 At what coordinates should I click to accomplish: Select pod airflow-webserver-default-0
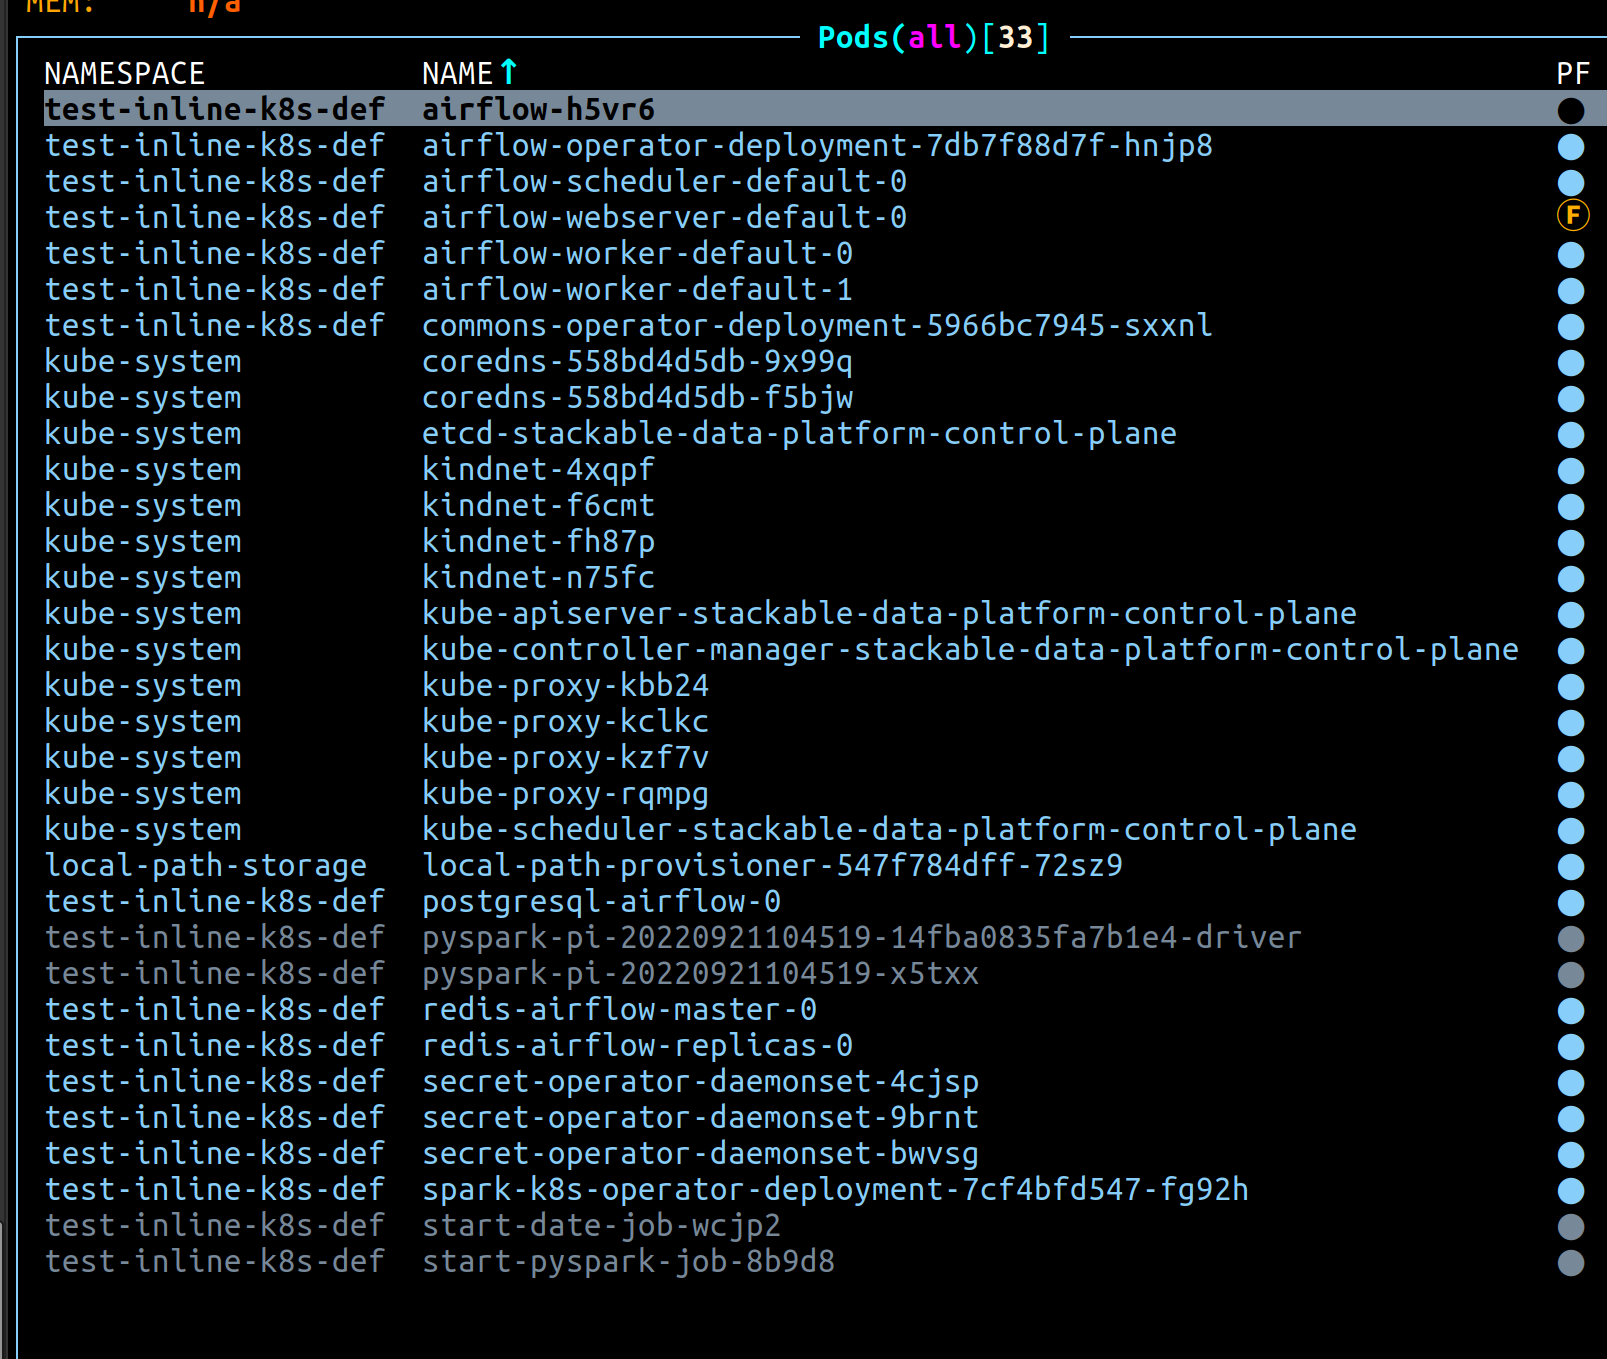point(664,218)
